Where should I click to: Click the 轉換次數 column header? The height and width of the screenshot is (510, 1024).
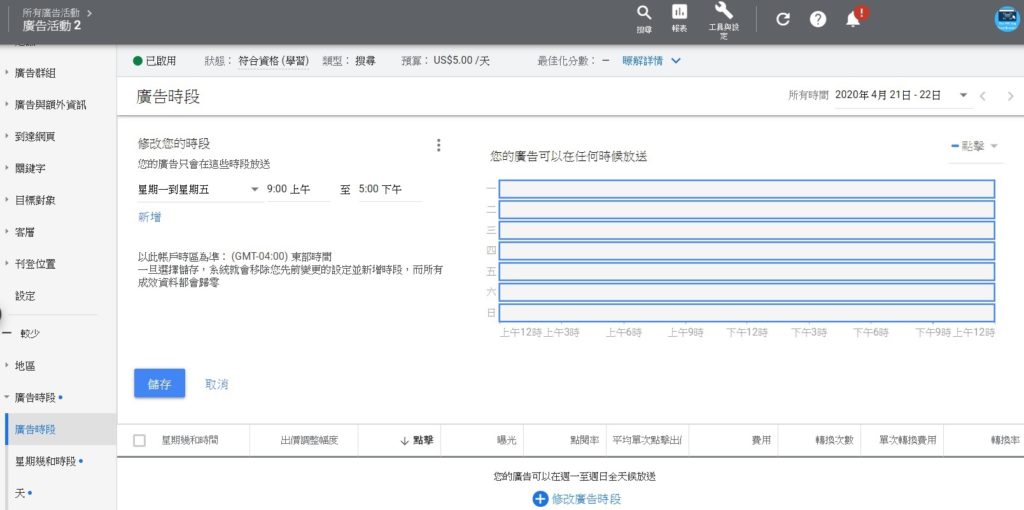(x=833, y=441)
